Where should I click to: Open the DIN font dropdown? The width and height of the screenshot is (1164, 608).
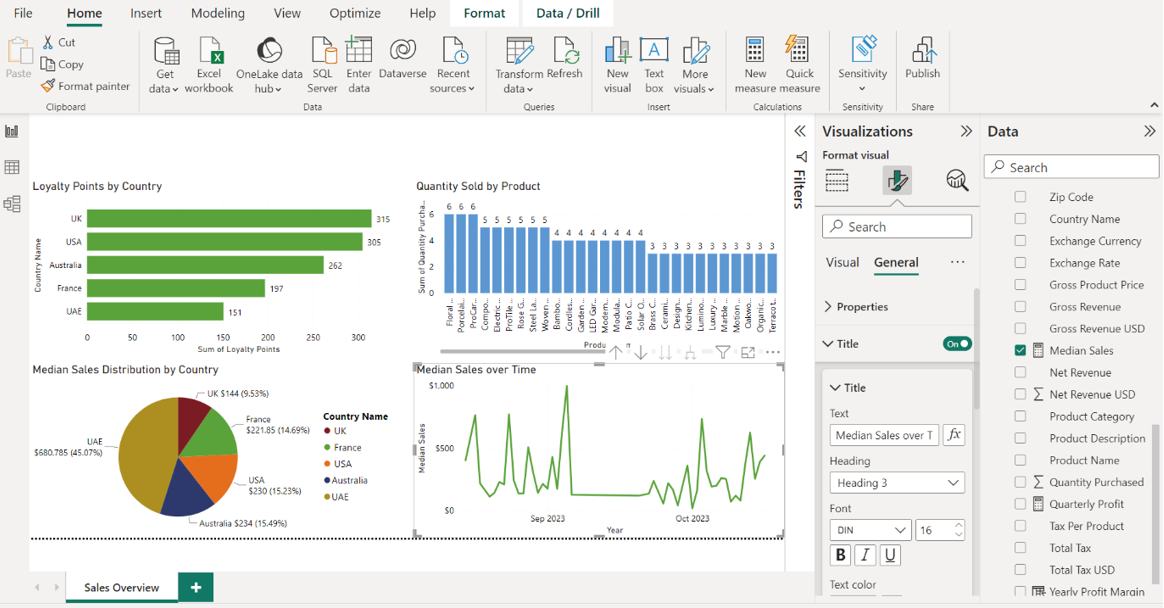tap(870, 530)
